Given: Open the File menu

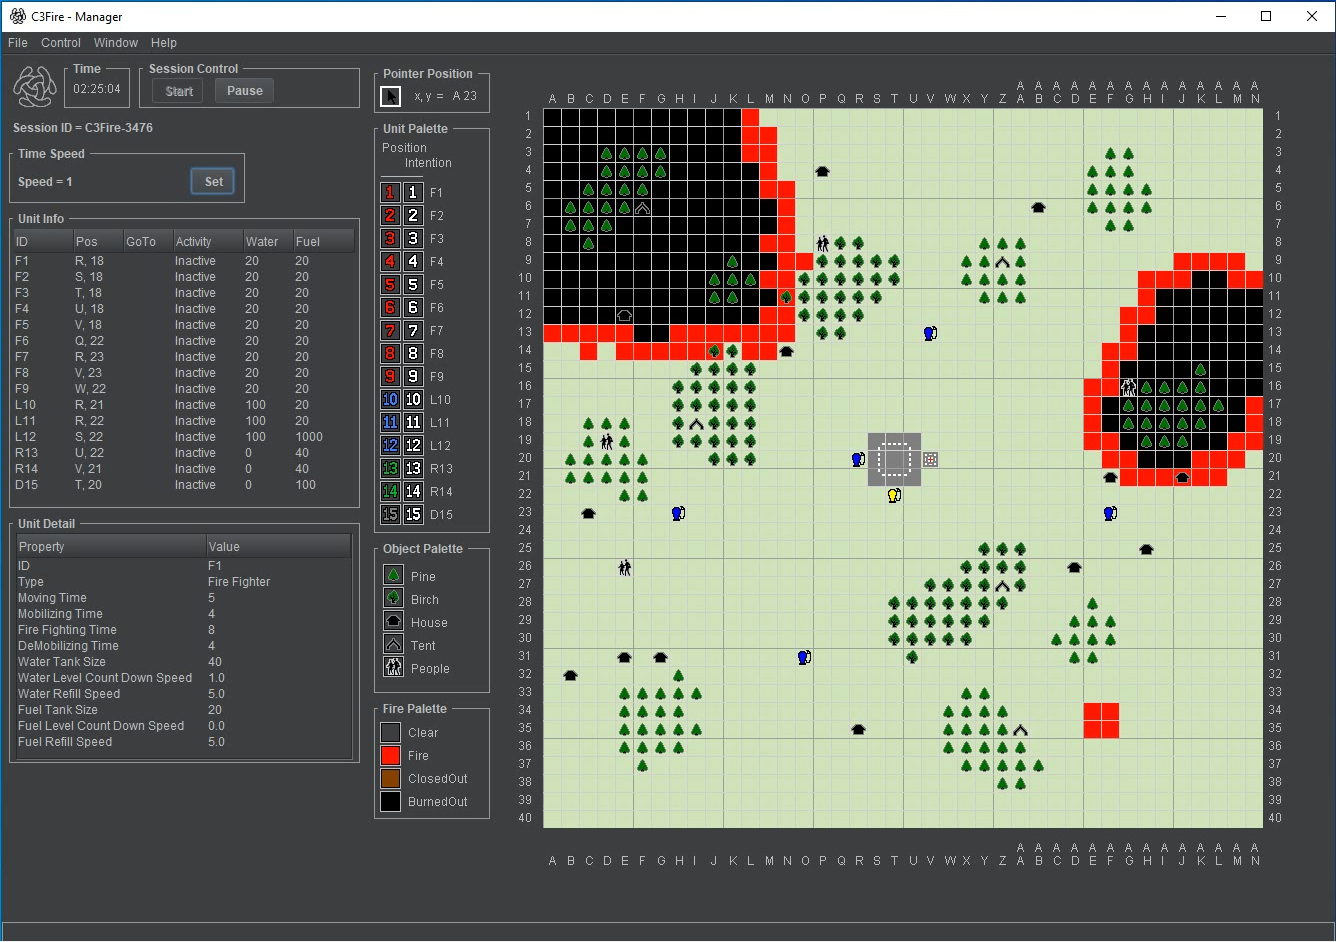Looking at the screenshot, I should click(18, 43).
